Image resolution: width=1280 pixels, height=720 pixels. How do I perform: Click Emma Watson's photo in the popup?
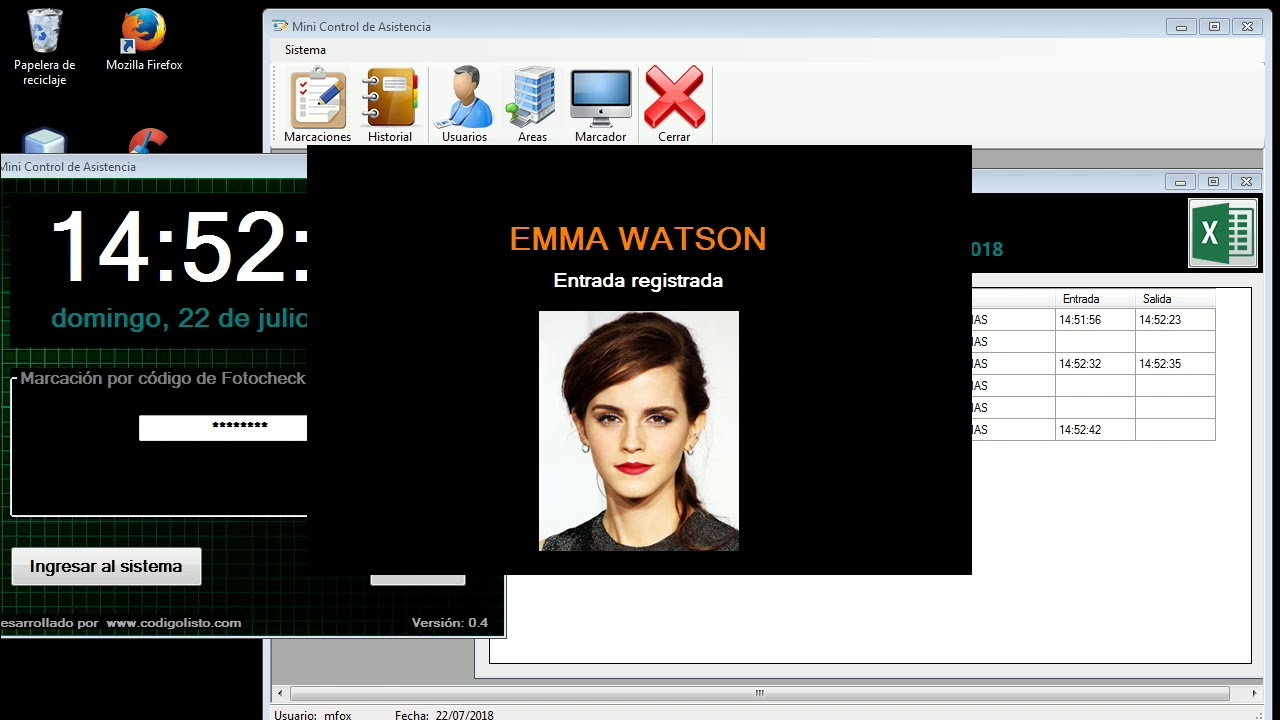click(x=639, y=431)
